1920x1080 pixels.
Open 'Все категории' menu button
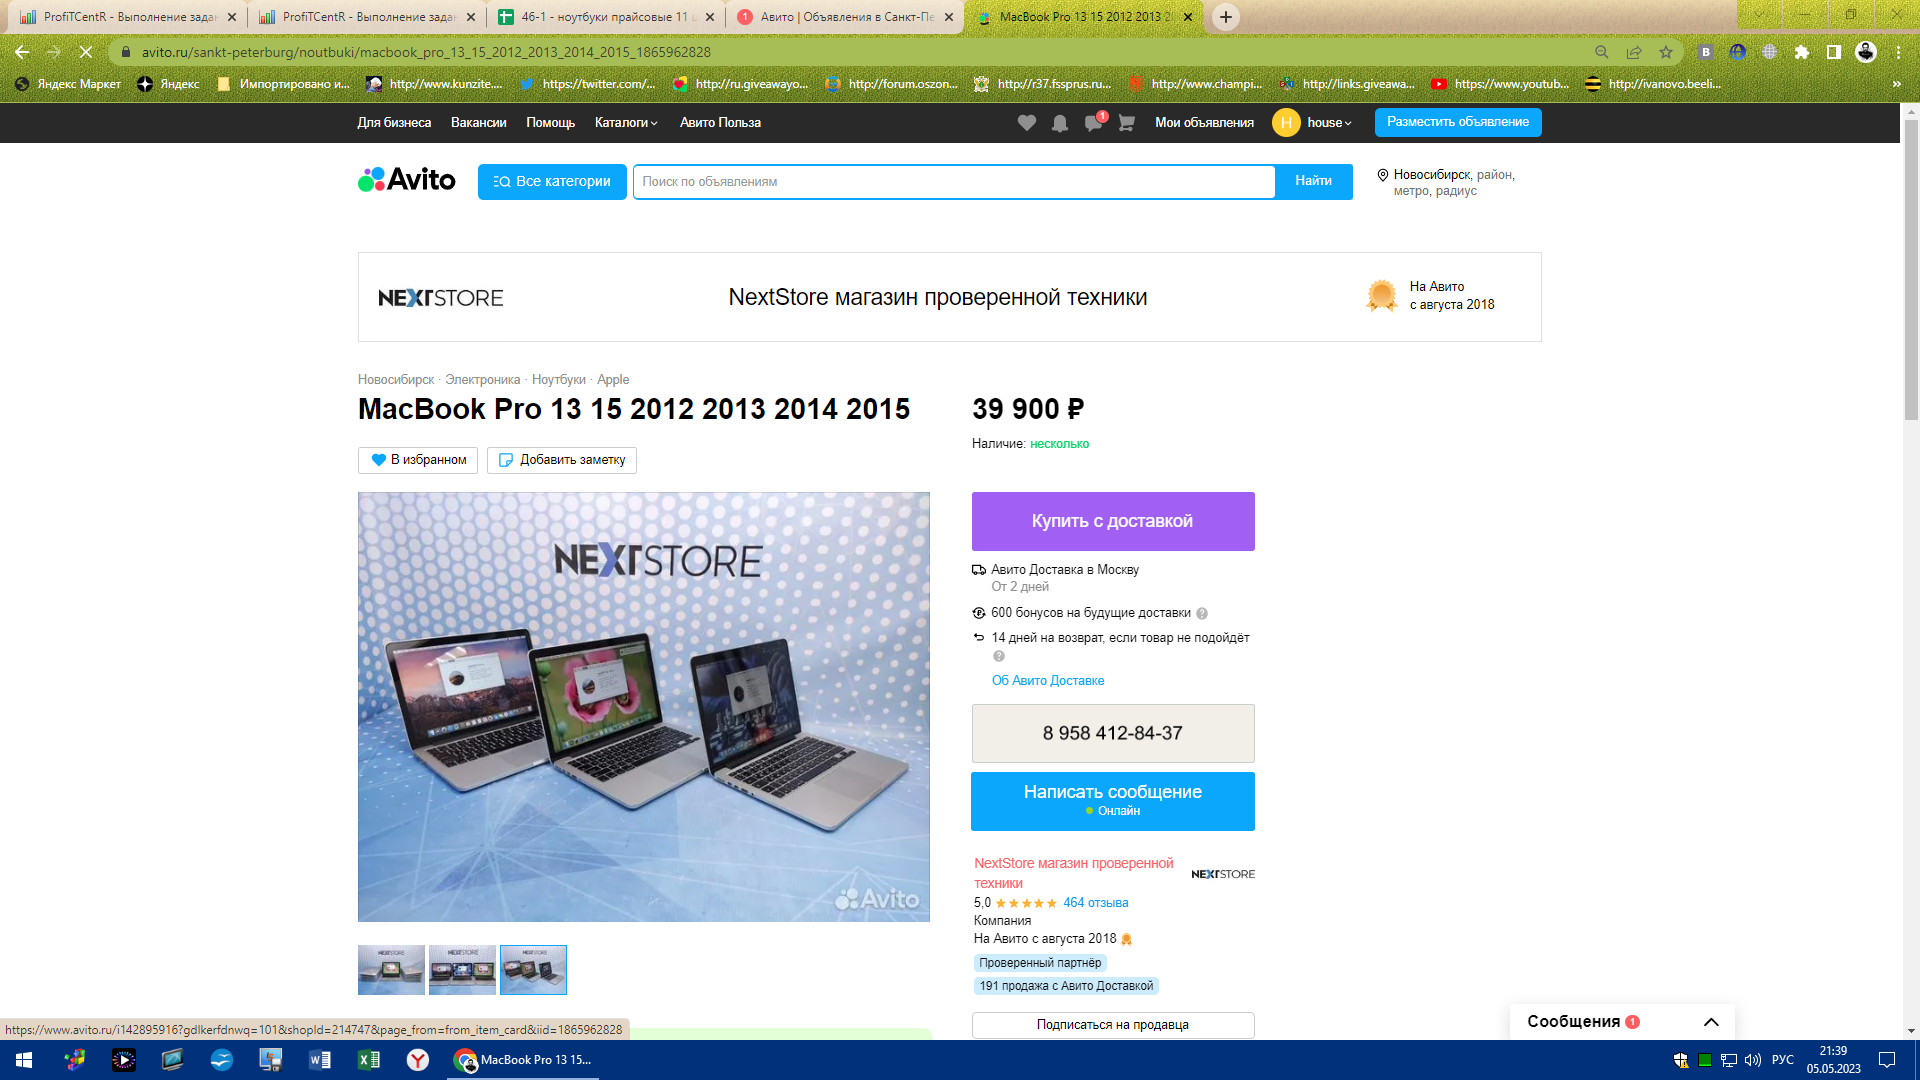(552, 182)
